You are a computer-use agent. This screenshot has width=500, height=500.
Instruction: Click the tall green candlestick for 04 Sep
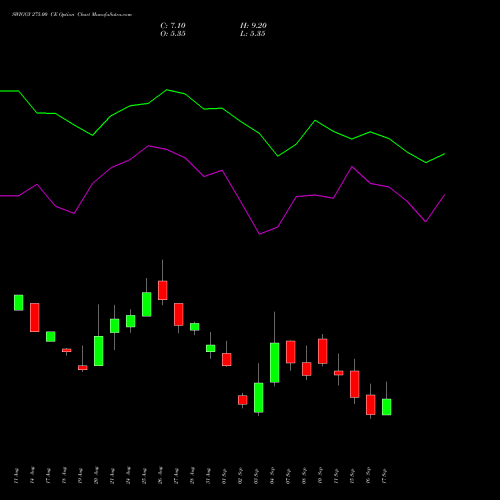click(274, 362)
